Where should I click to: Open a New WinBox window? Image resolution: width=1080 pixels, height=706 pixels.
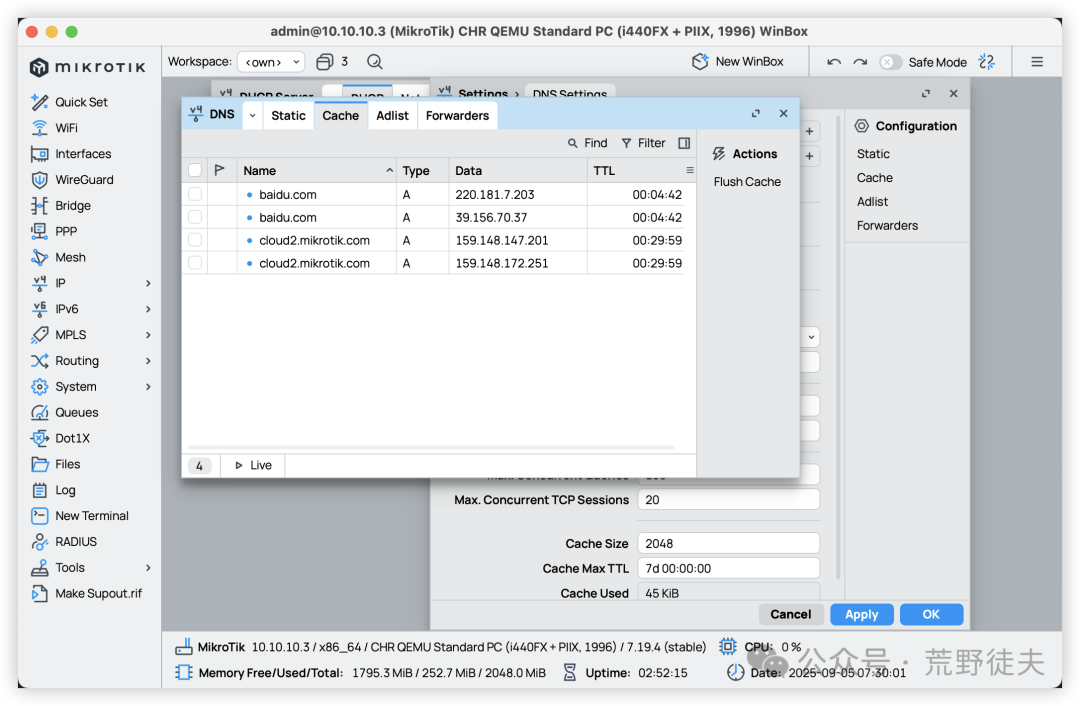[738, 62]
